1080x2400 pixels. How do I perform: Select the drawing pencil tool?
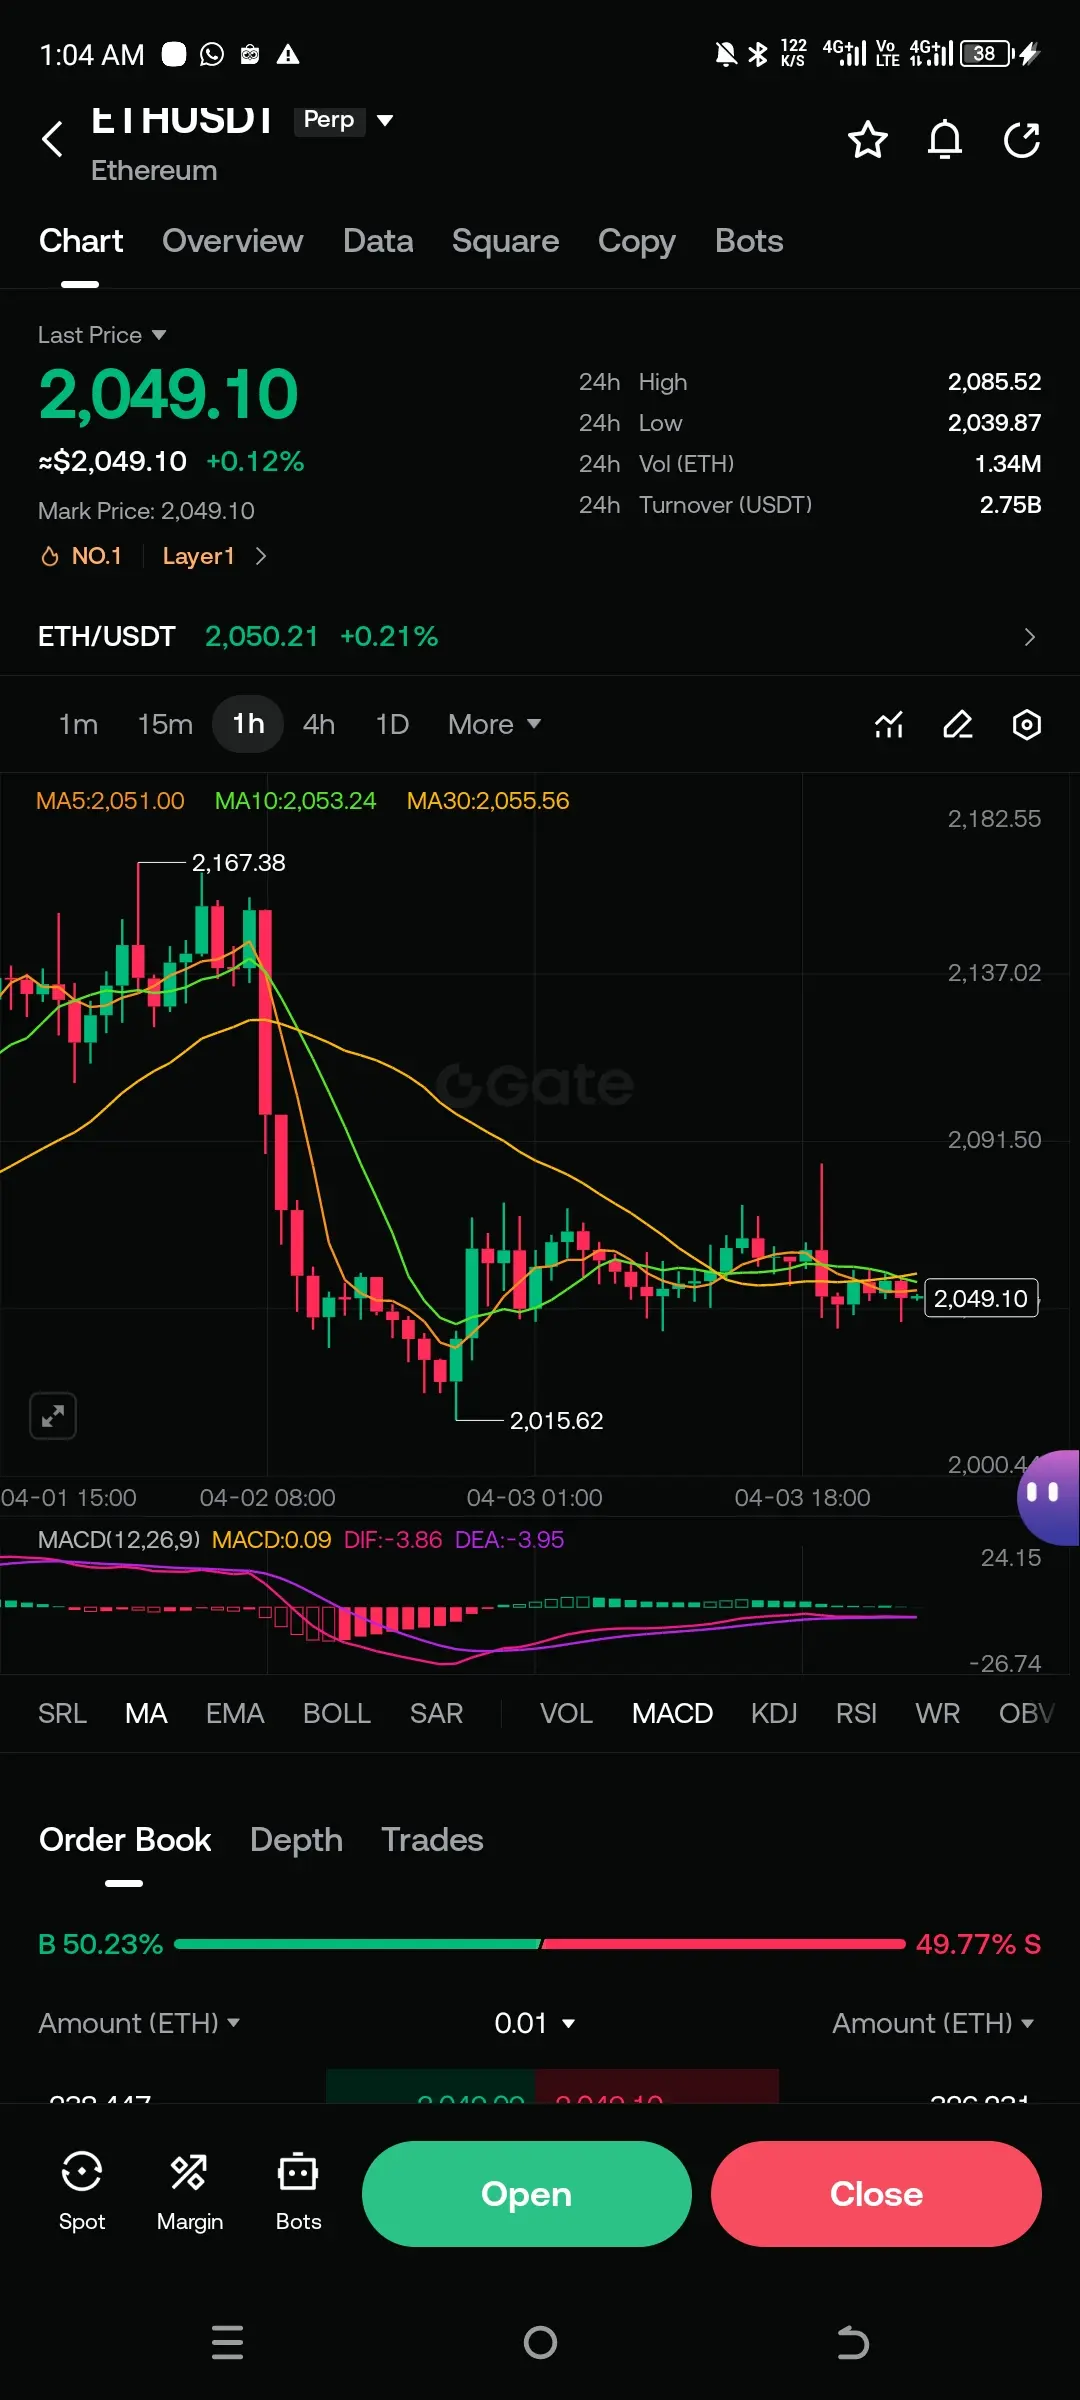(958, 724)
